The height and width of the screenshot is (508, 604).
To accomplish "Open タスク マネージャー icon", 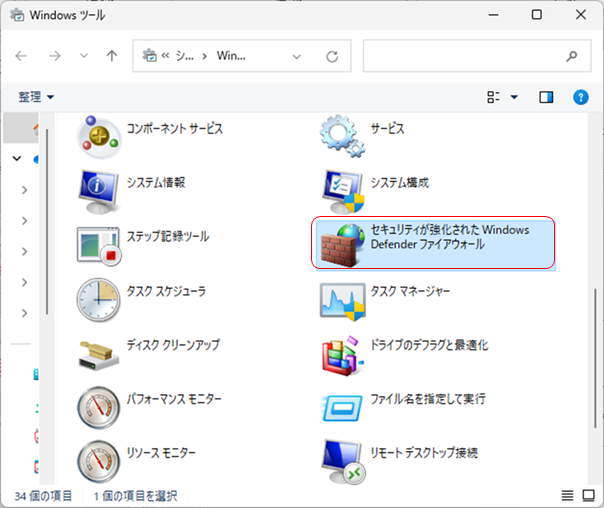I will coord(341,298).
